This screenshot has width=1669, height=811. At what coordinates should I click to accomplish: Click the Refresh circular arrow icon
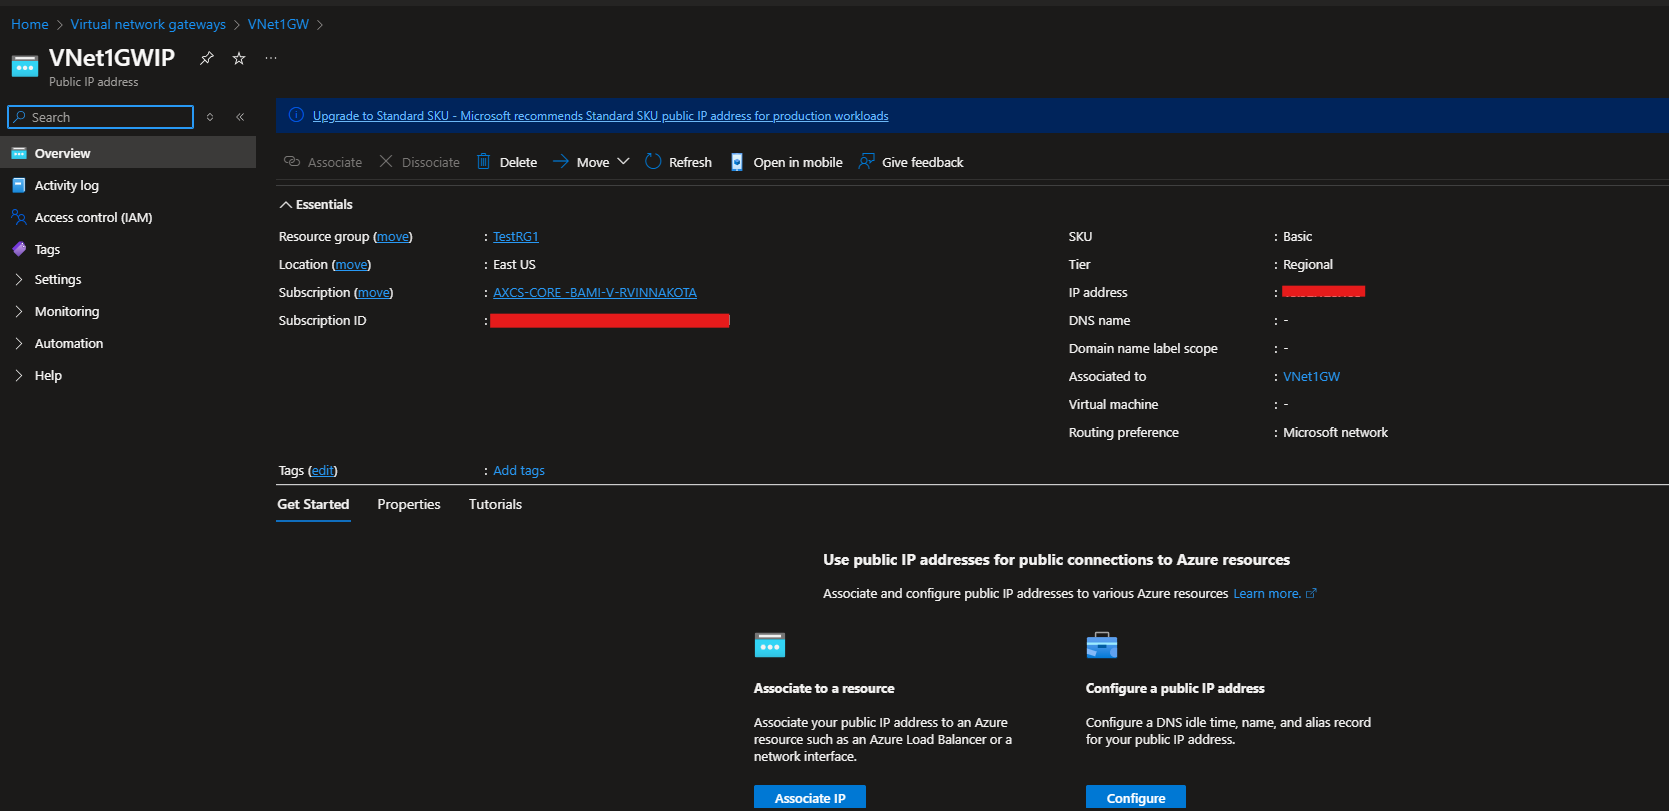653,161
